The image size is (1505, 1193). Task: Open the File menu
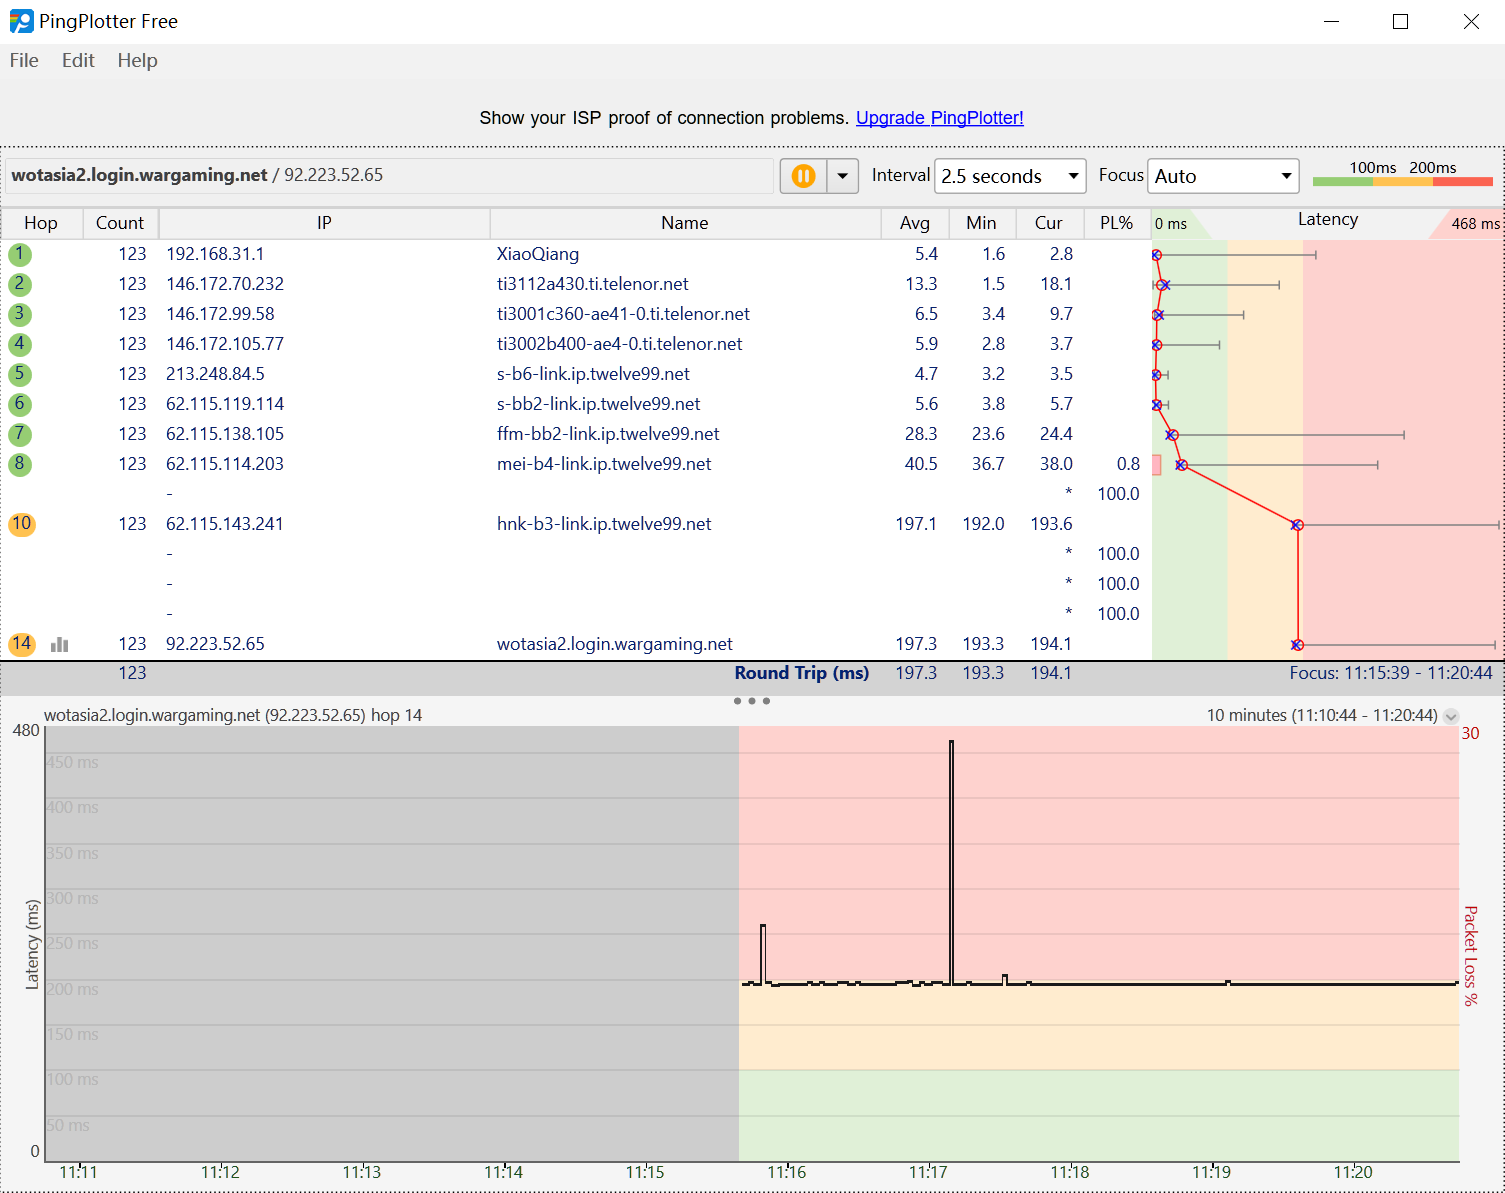tap(24, 60)
